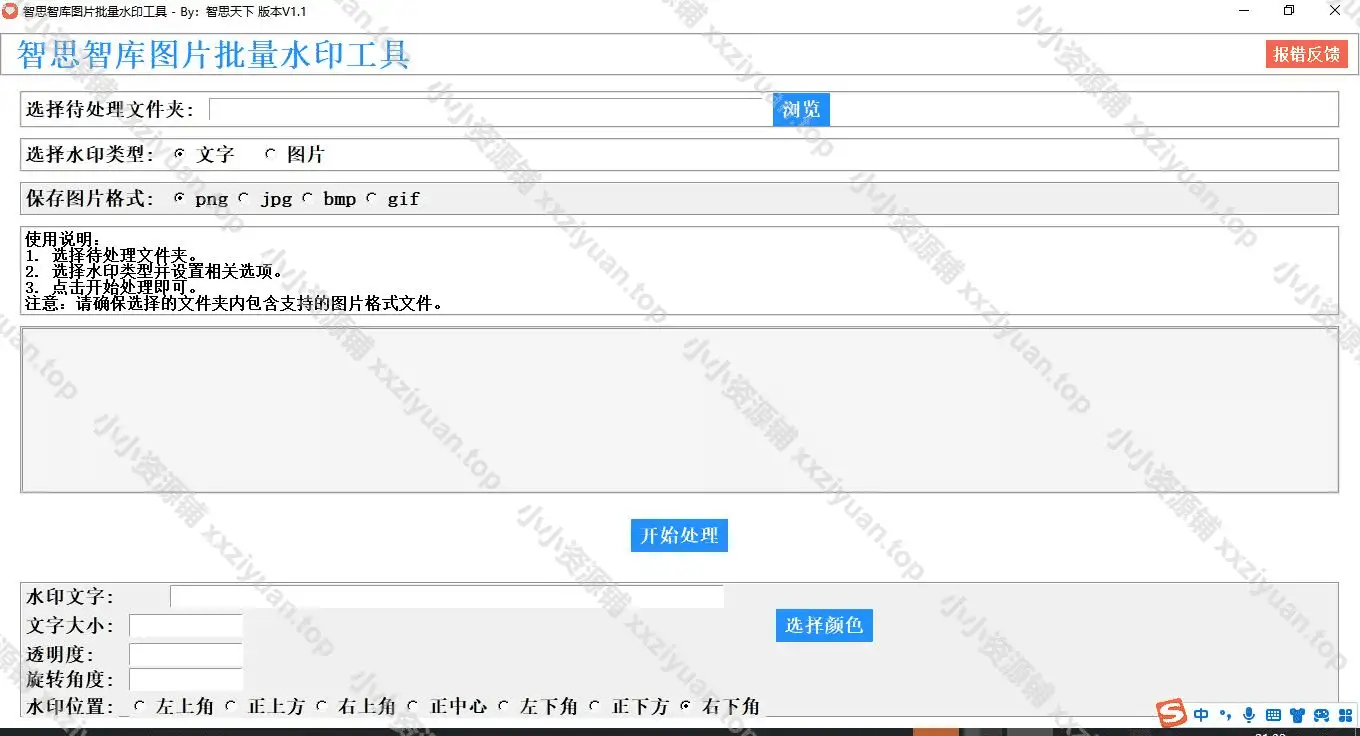
Task: Open the Sogou toolbox grid icon
Action: (x=1345, y=715)
